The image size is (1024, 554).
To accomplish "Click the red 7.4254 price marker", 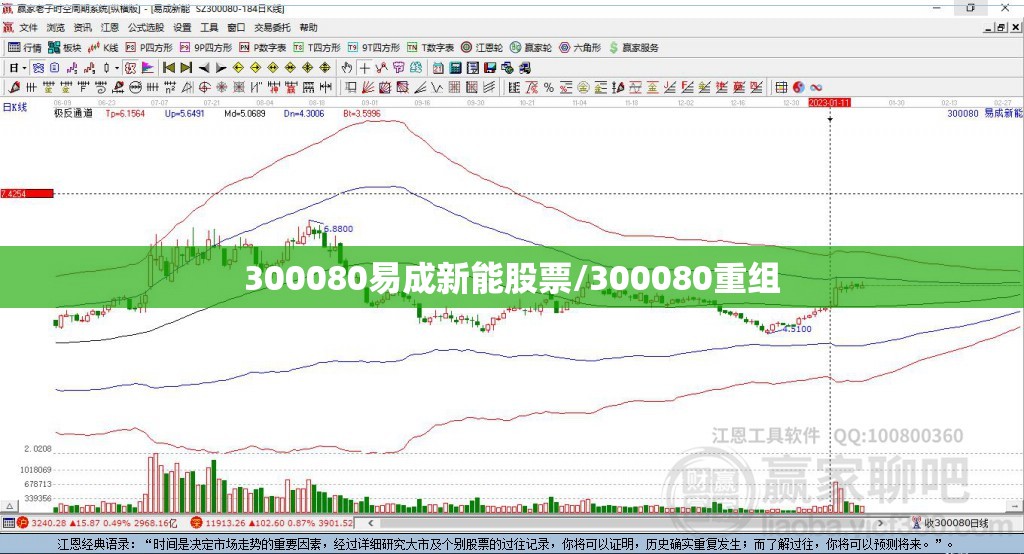I will [27, 193].
